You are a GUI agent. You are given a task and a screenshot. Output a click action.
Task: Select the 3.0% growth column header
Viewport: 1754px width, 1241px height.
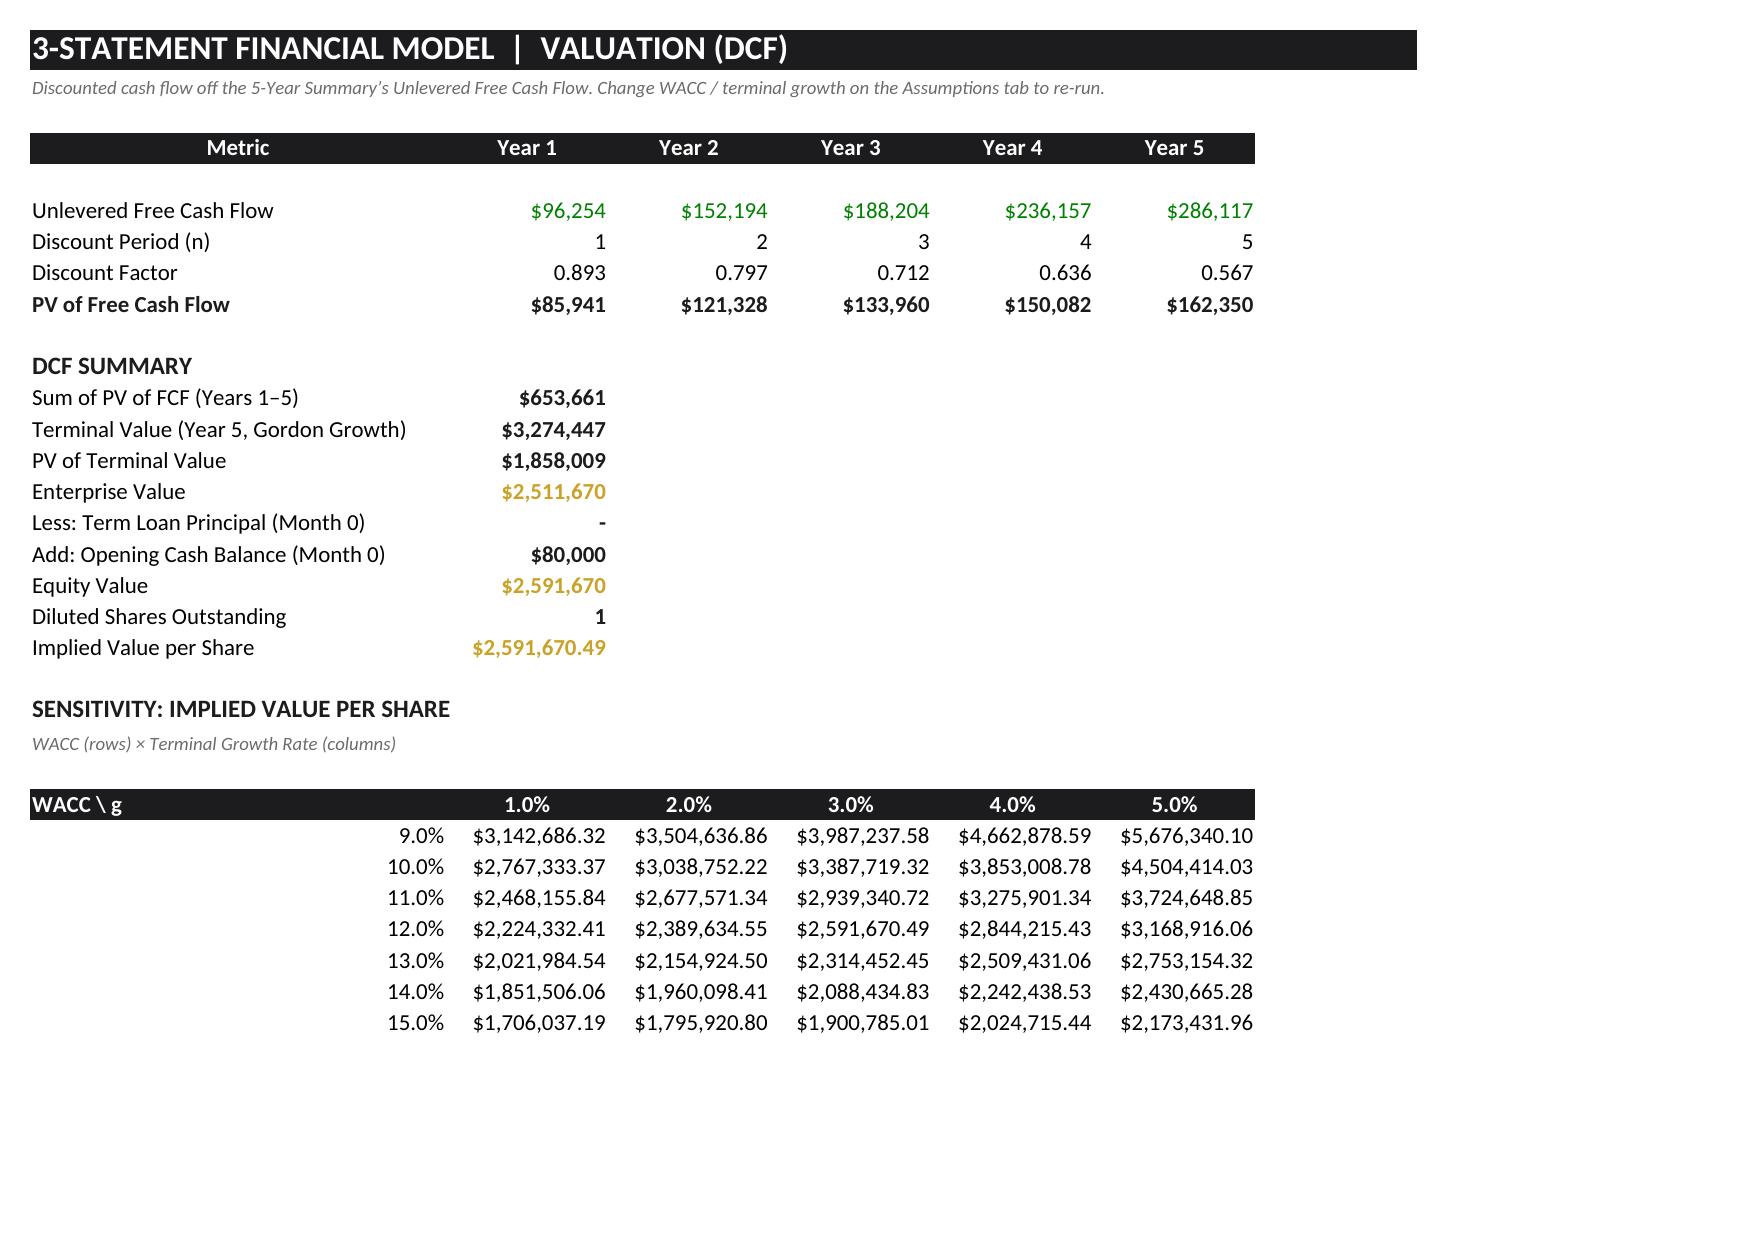click(x=851, y=805)
